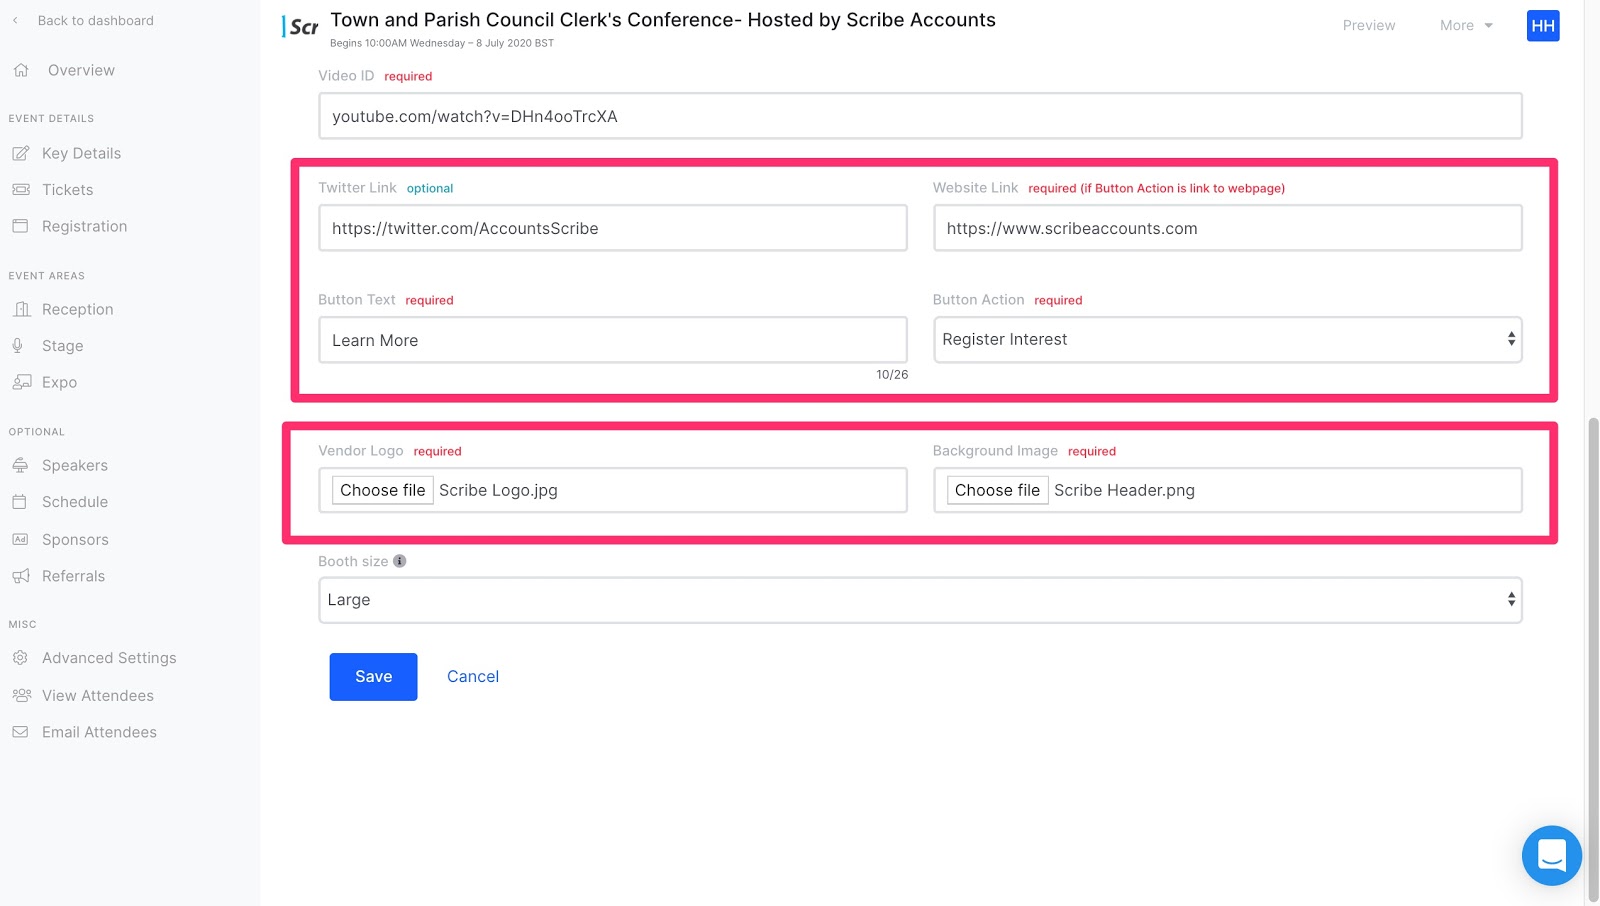Click the Back to dashboard arrow
This screenshot has width=1600, height=906.
pyautogui.click(x=15, y=20)
